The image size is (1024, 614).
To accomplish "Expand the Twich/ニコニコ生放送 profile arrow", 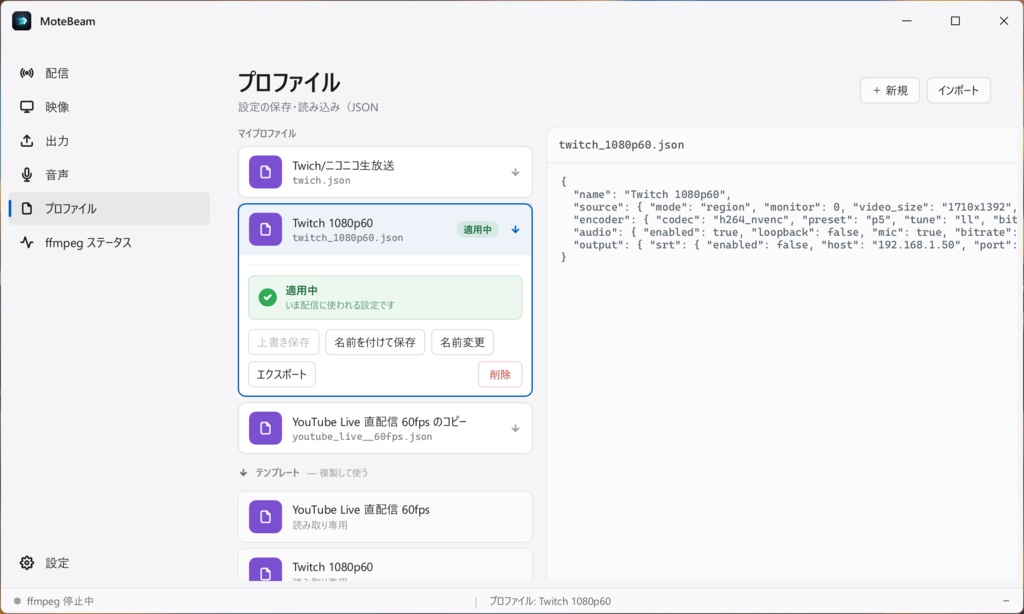I will tap(515, 172).
